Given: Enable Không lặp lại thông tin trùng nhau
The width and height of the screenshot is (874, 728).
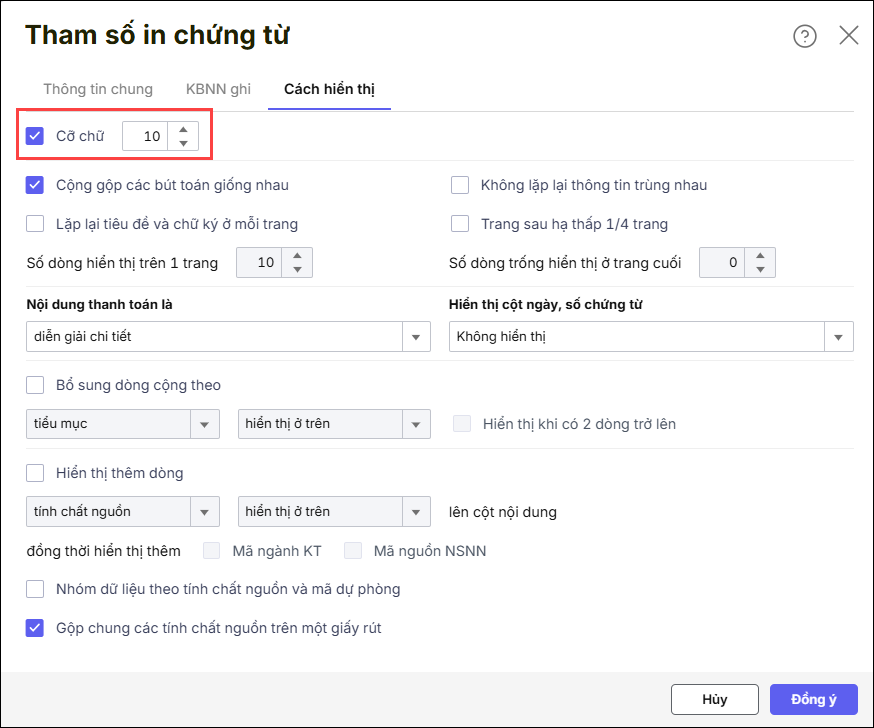Looking at the screenshot, I should [460, 185].
